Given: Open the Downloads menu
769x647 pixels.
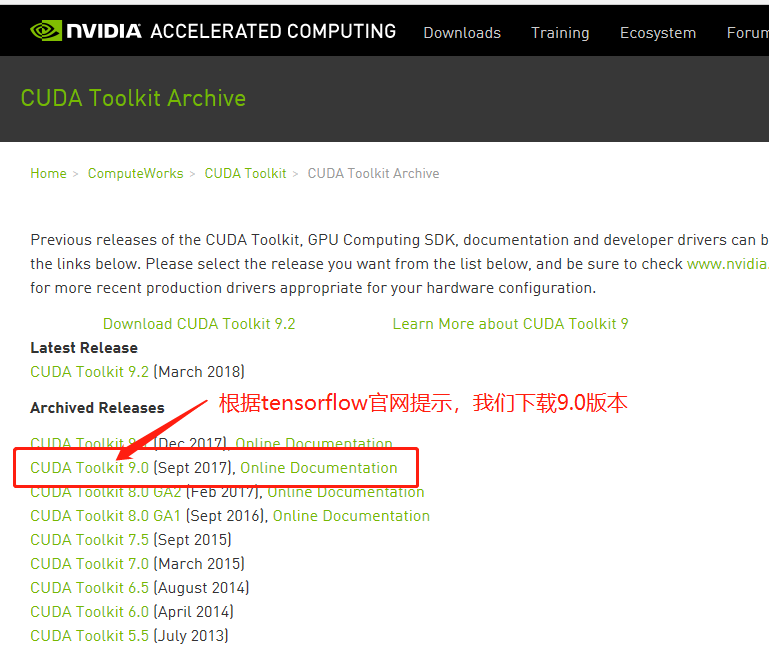Looking at the screenshot, I should [x=462, y=33].
